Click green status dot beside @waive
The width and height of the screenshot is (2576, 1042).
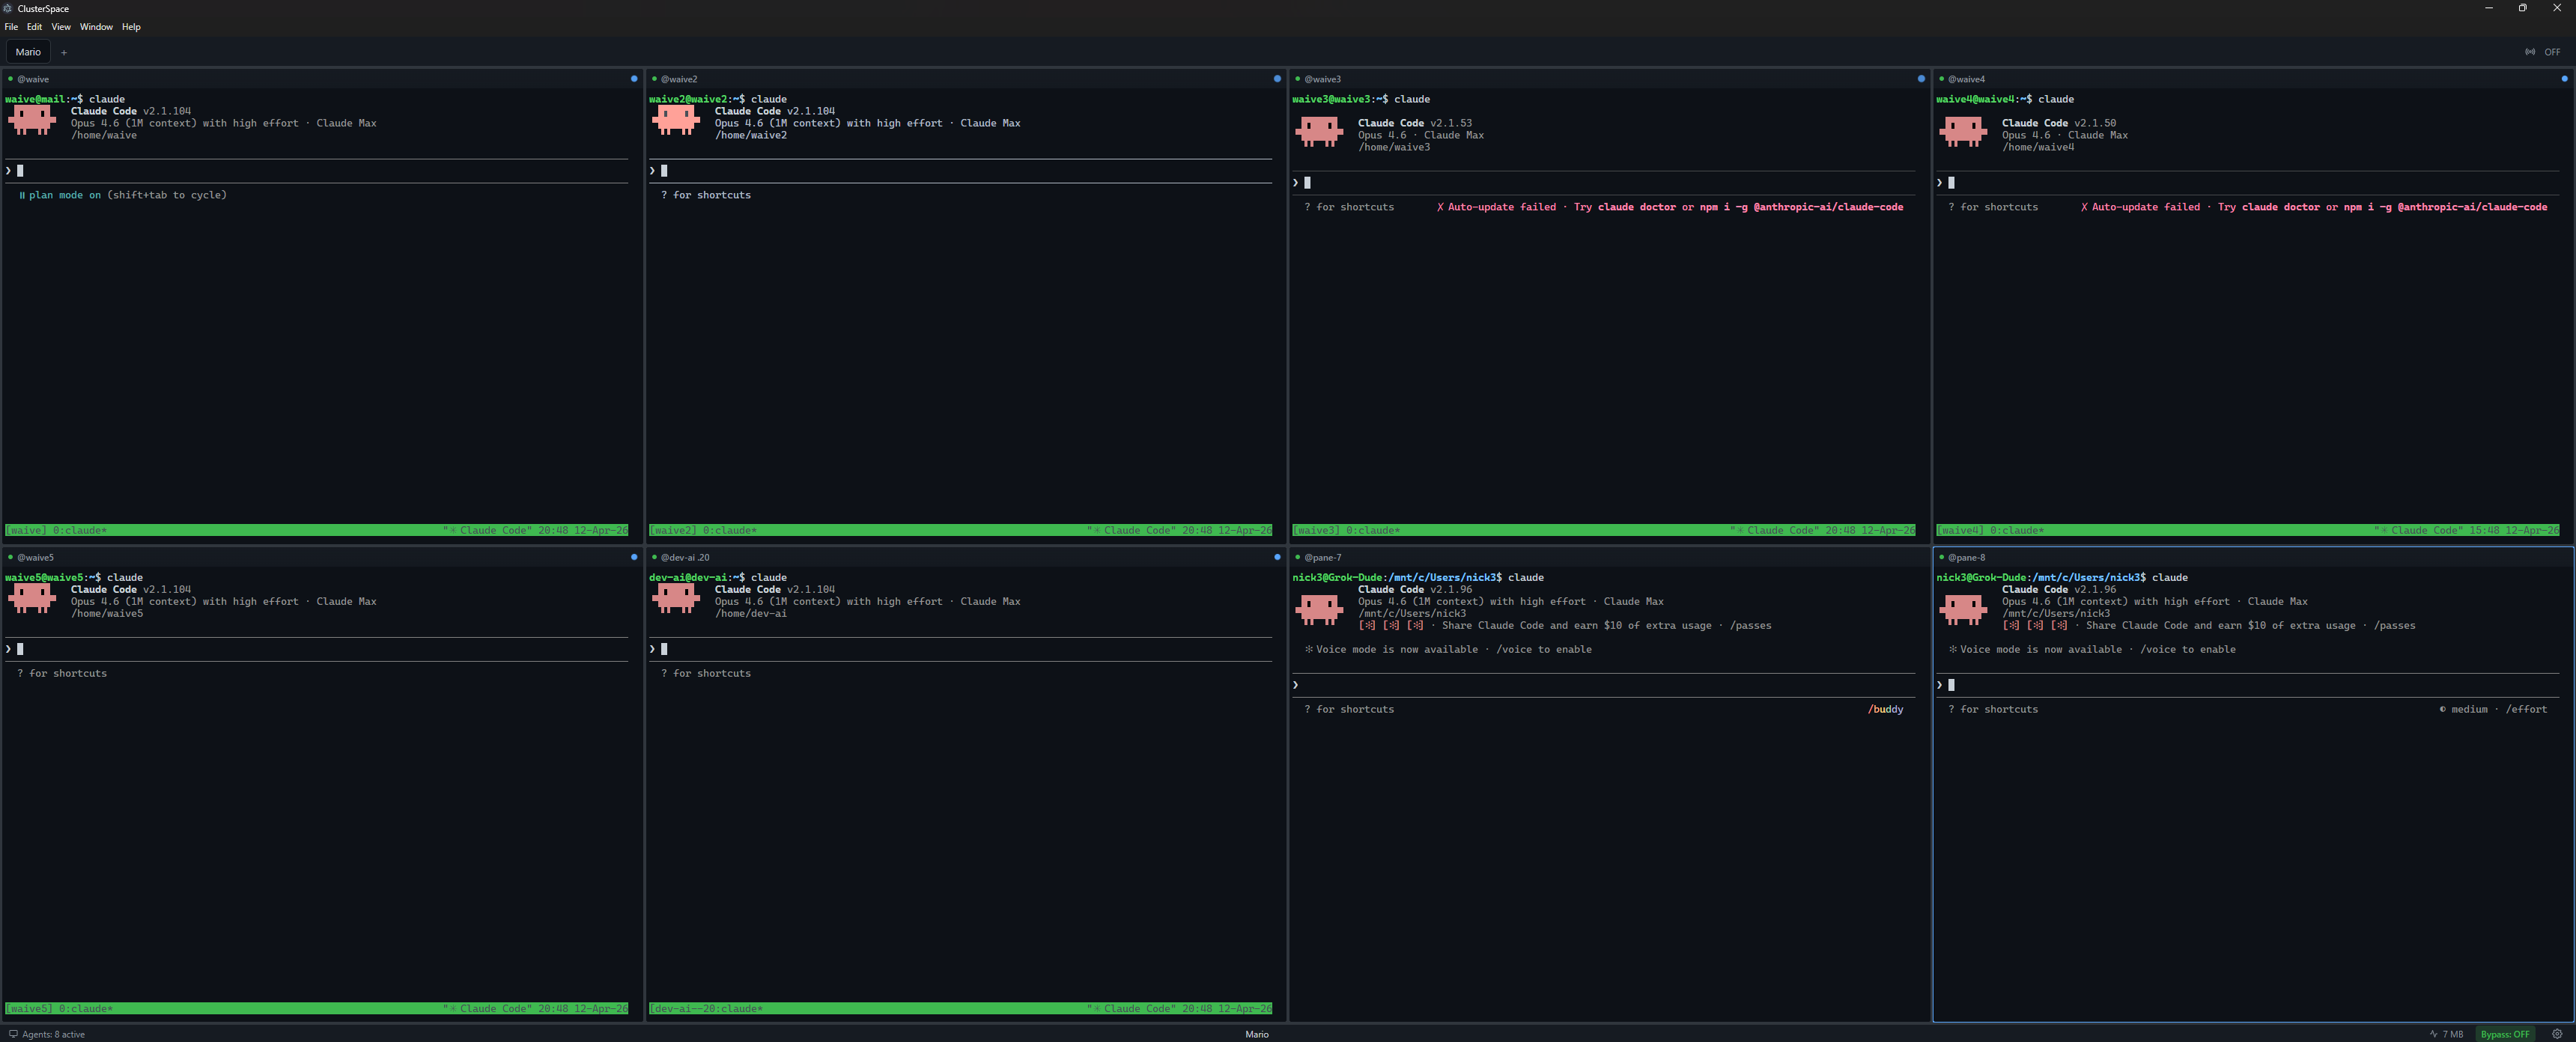[10, 79]
